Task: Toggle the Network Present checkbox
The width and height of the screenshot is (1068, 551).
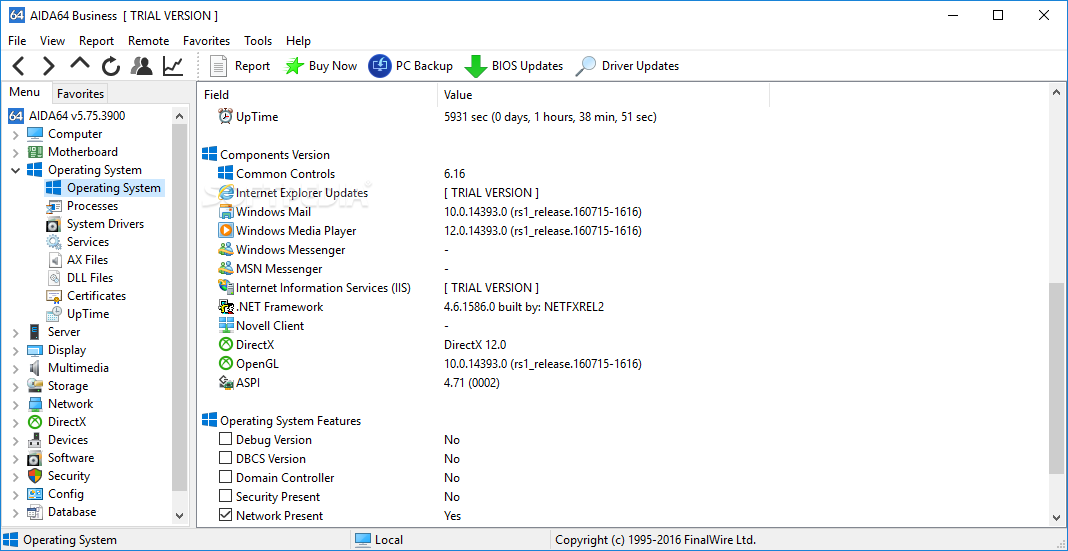Action: click(x=225, y=516)
